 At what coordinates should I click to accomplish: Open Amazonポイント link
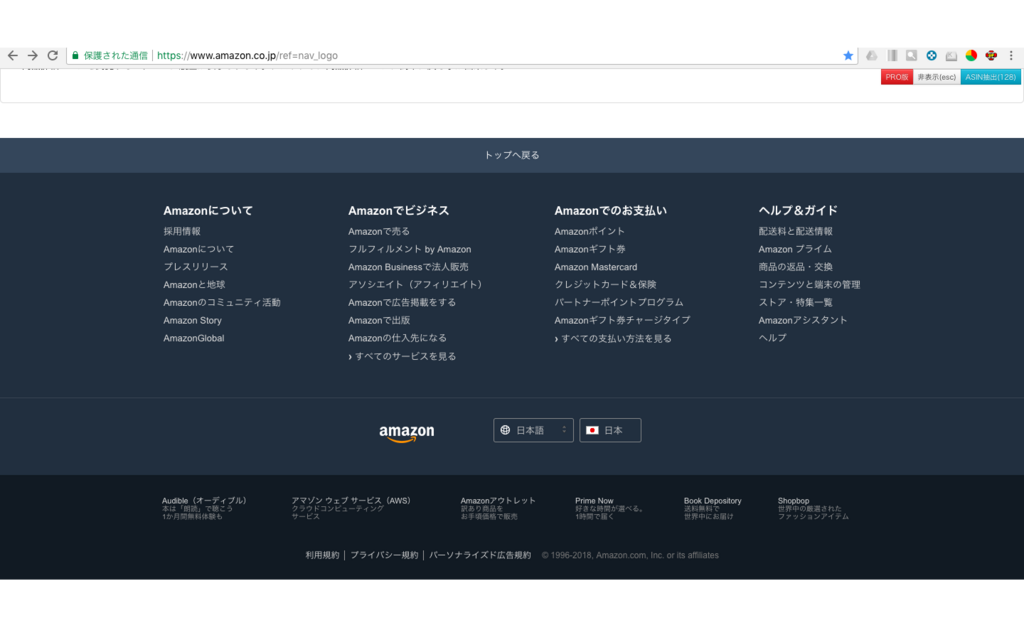(590, 231)
